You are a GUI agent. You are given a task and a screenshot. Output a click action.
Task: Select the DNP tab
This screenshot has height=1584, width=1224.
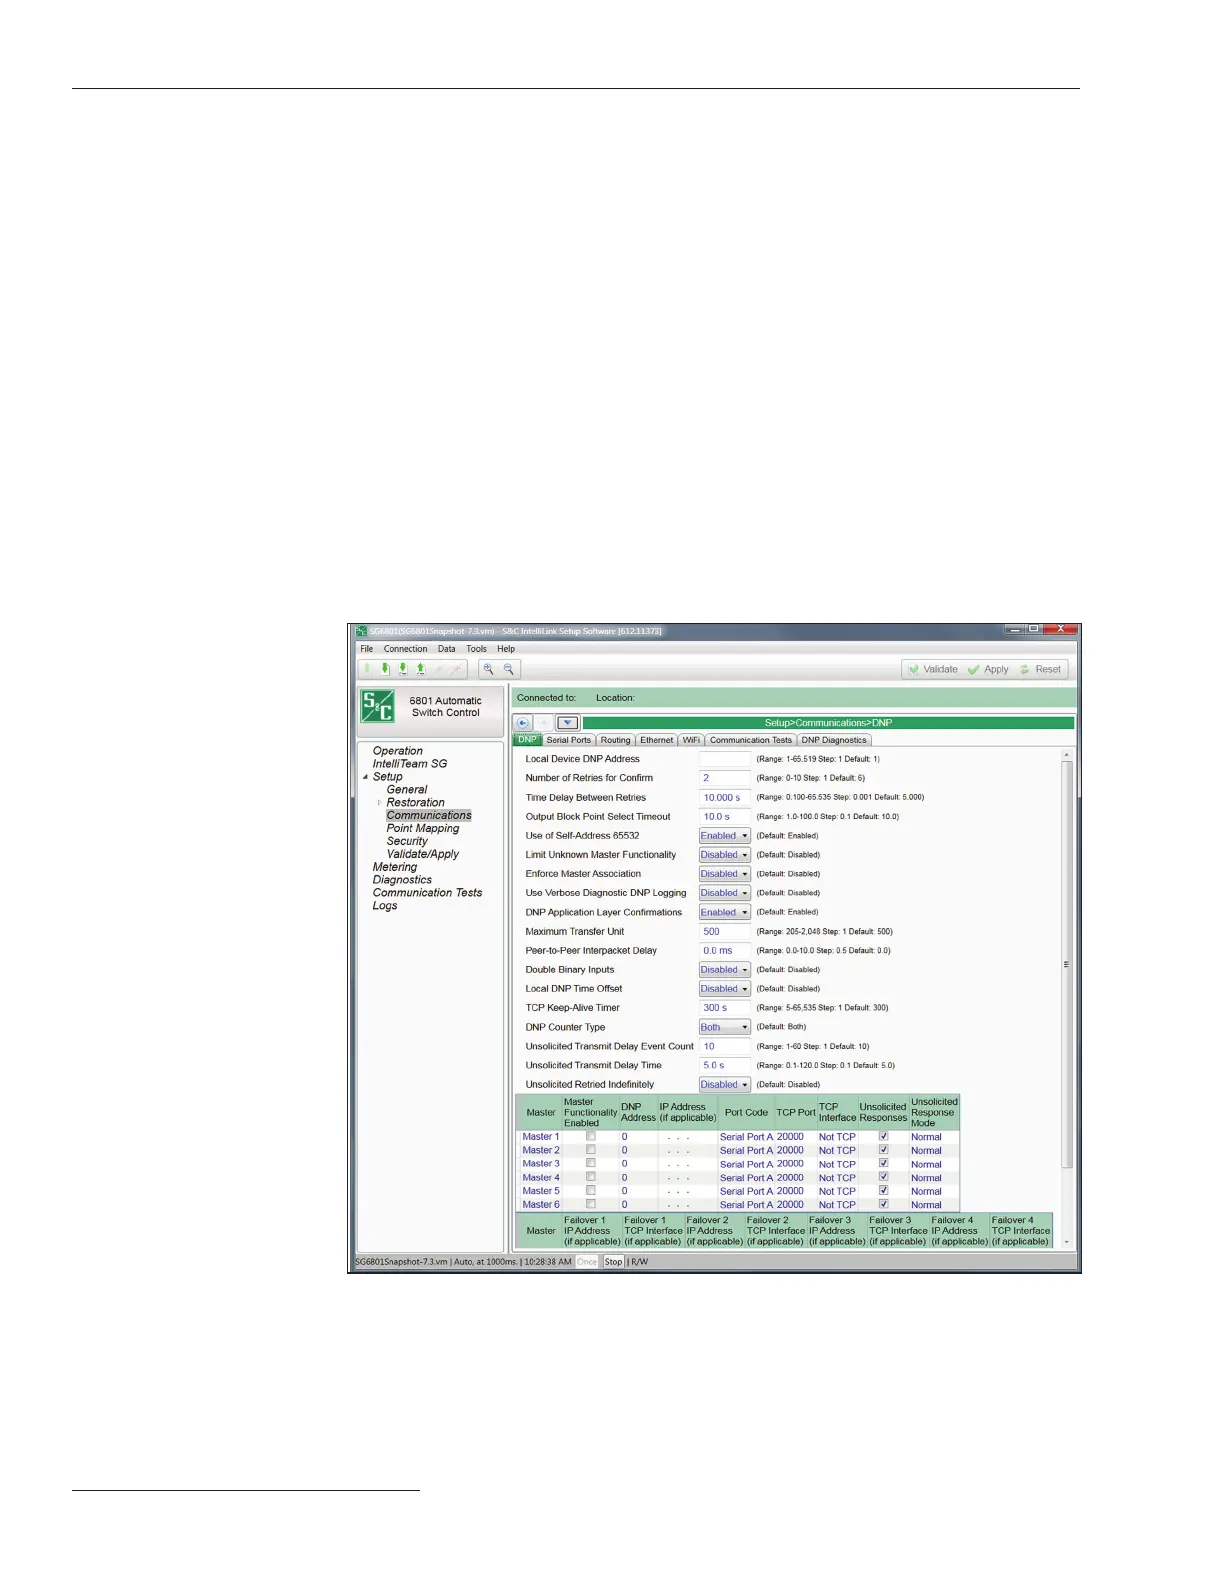coord(527,740)
